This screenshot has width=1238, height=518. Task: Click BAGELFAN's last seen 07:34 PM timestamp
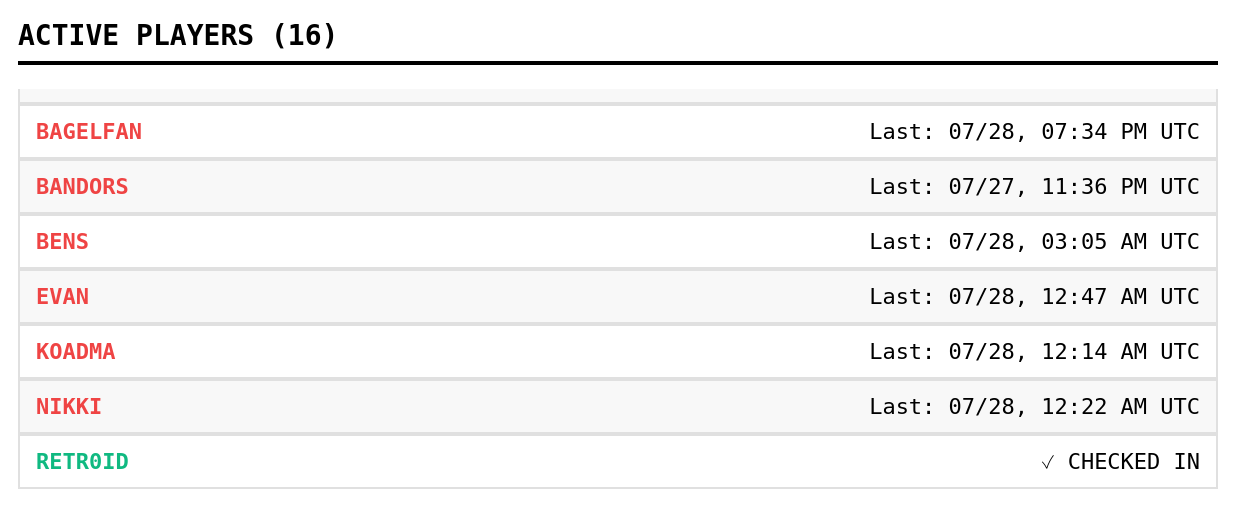(x=1034, y=132)
